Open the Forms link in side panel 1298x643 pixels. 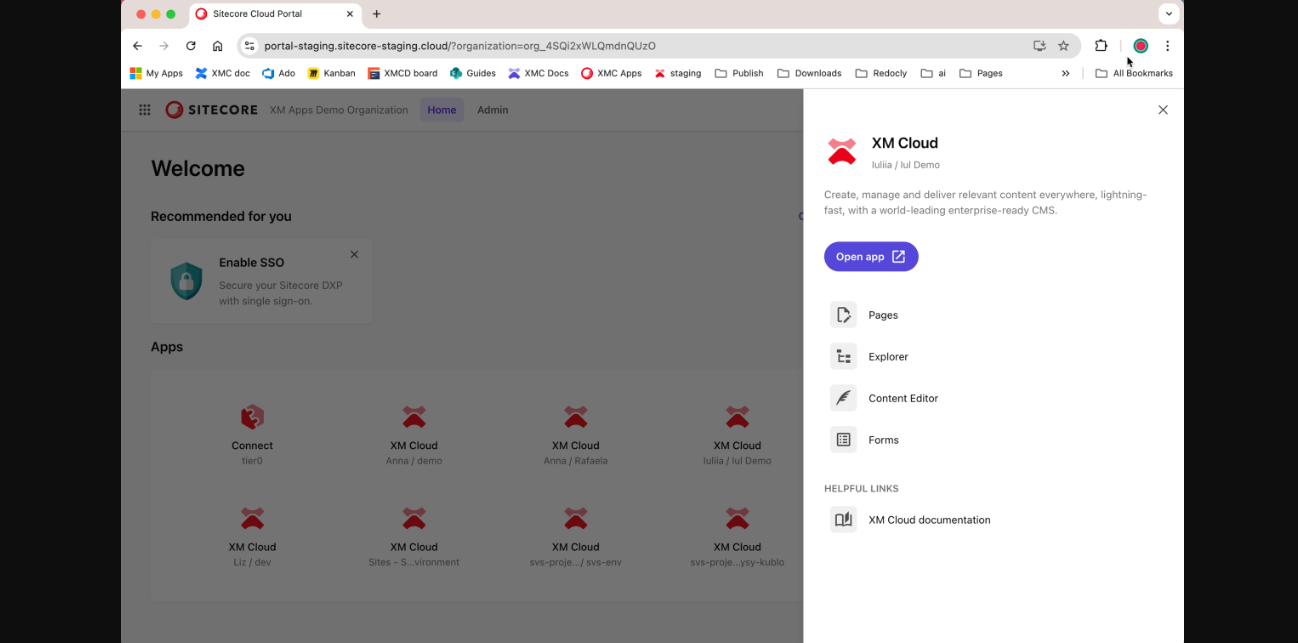[883, 440]
